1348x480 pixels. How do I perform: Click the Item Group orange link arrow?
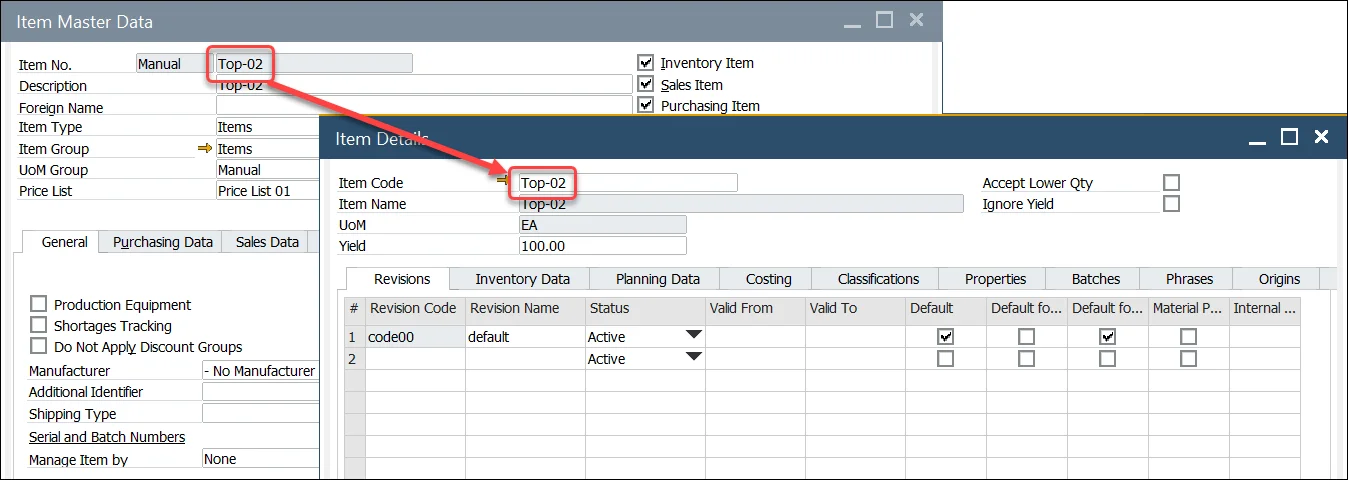(x=205, y=149)
